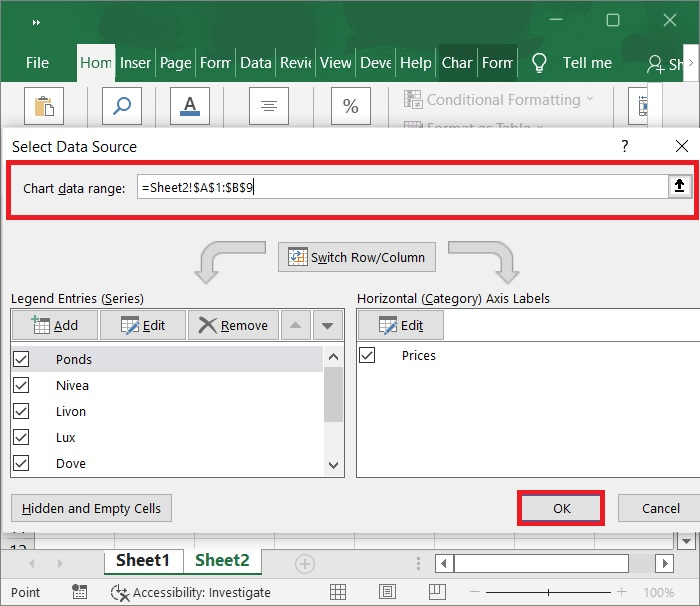Uncheck the Nivea series checkbox
The height and width of the screenshot is (606, 700).
coord(21,385)
